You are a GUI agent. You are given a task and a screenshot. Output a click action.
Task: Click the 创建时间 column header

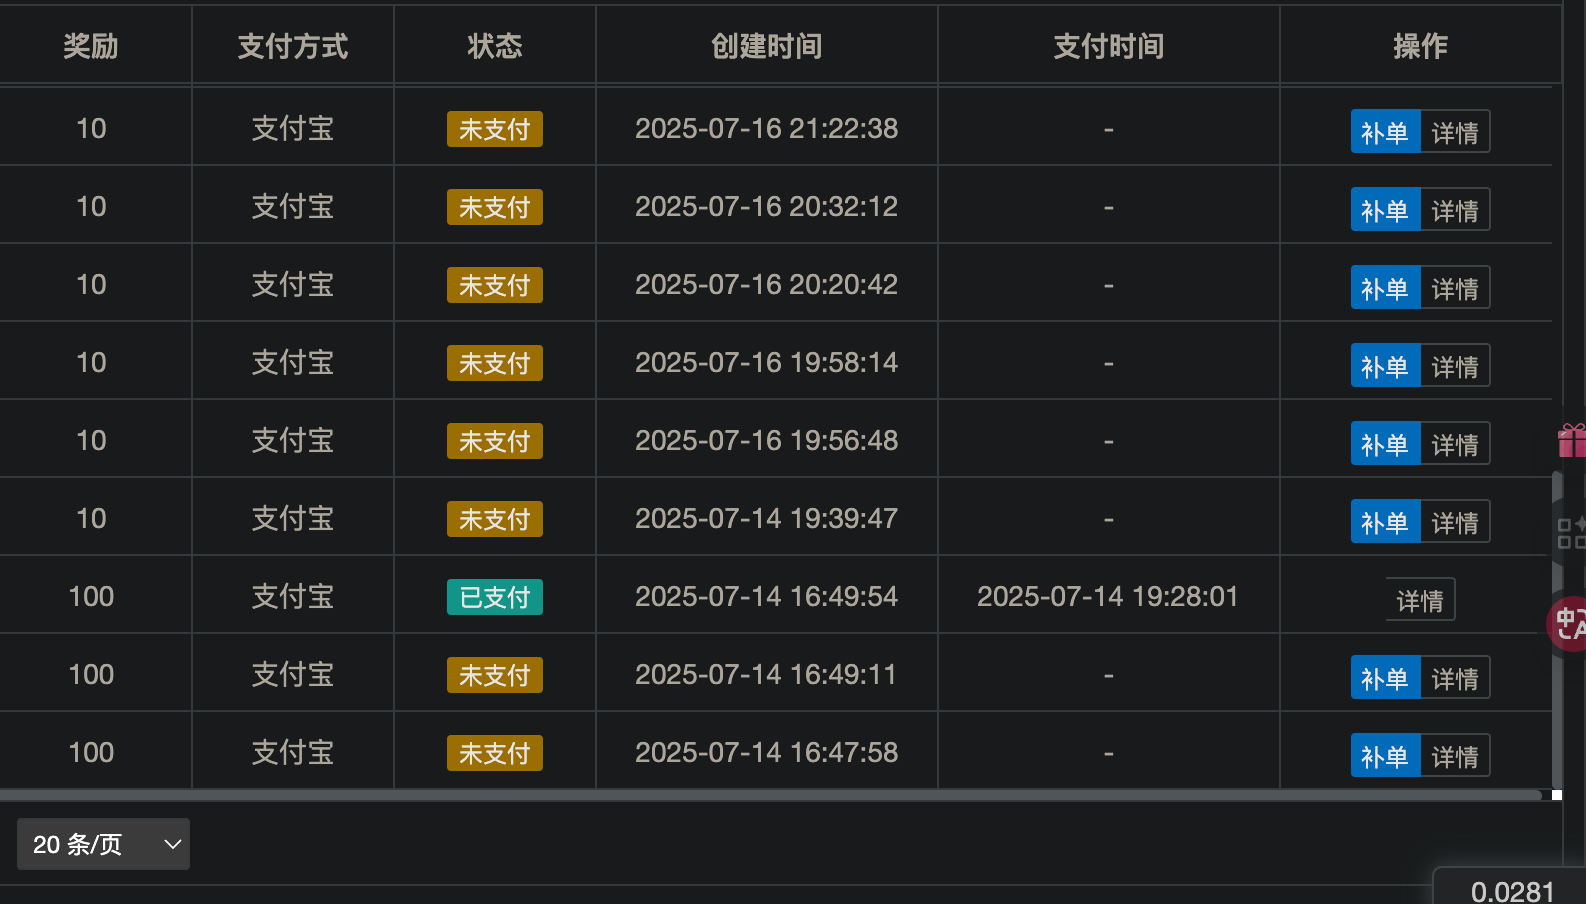coord(766,46)
